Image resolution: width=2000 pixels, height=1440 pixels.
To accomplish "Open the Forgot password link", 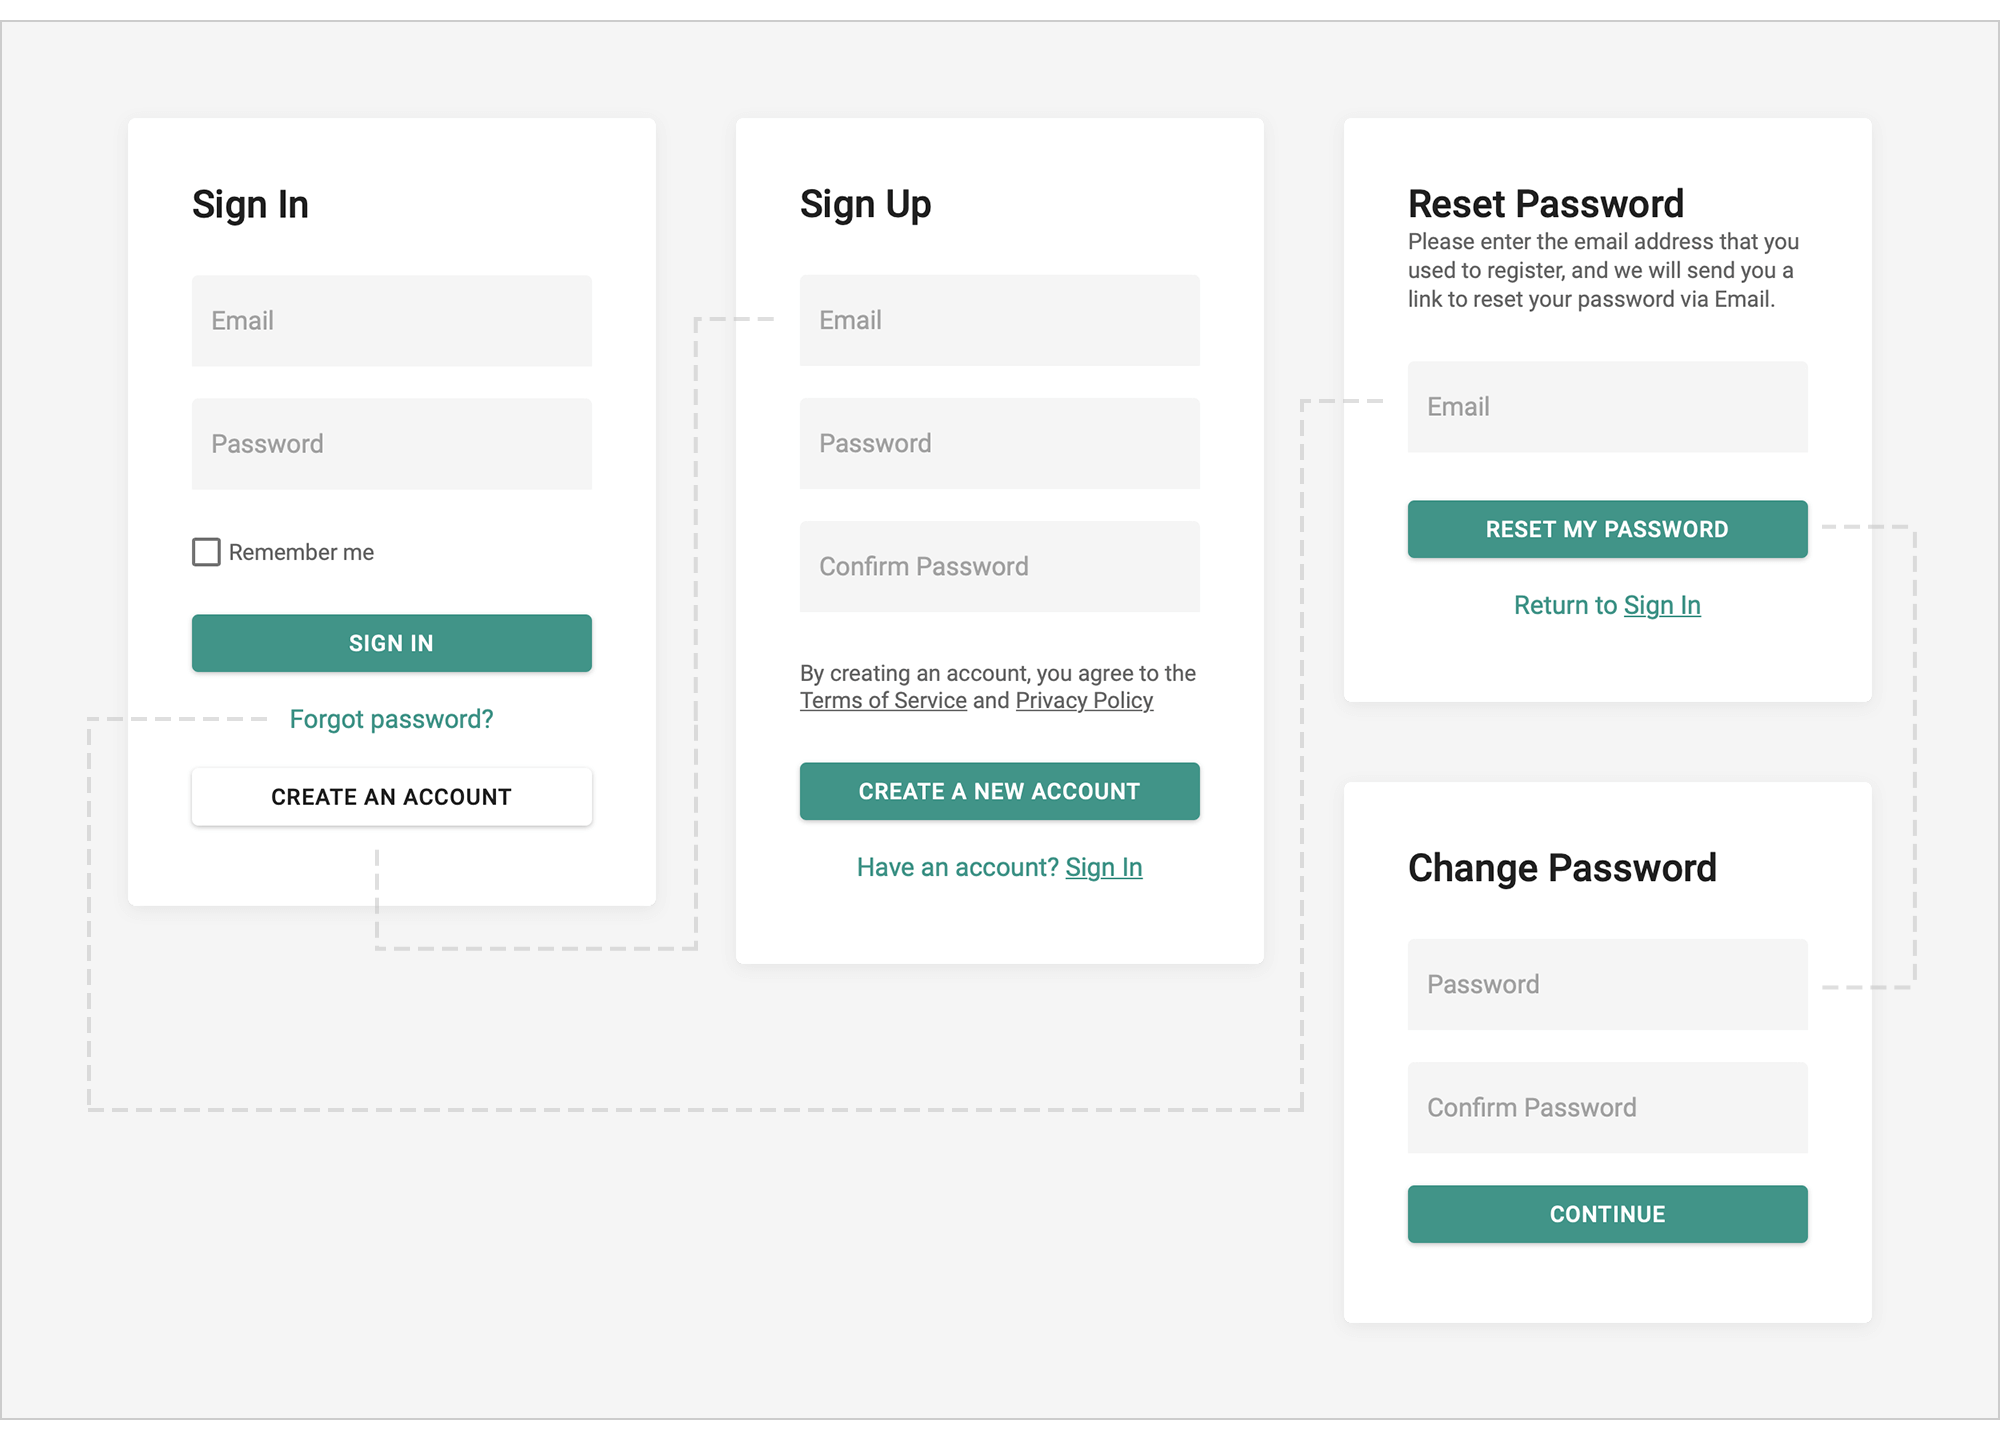I will point(391,718).
